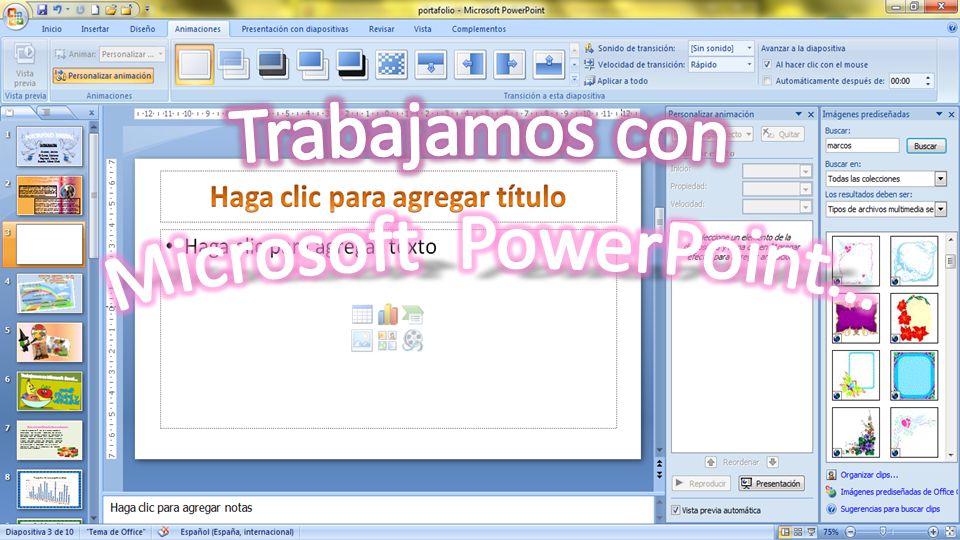Image resolution: width=960 pixels, height=540 pixels.
Task: Apply the push-down arrow transition effect
Action: coord(430,64)
